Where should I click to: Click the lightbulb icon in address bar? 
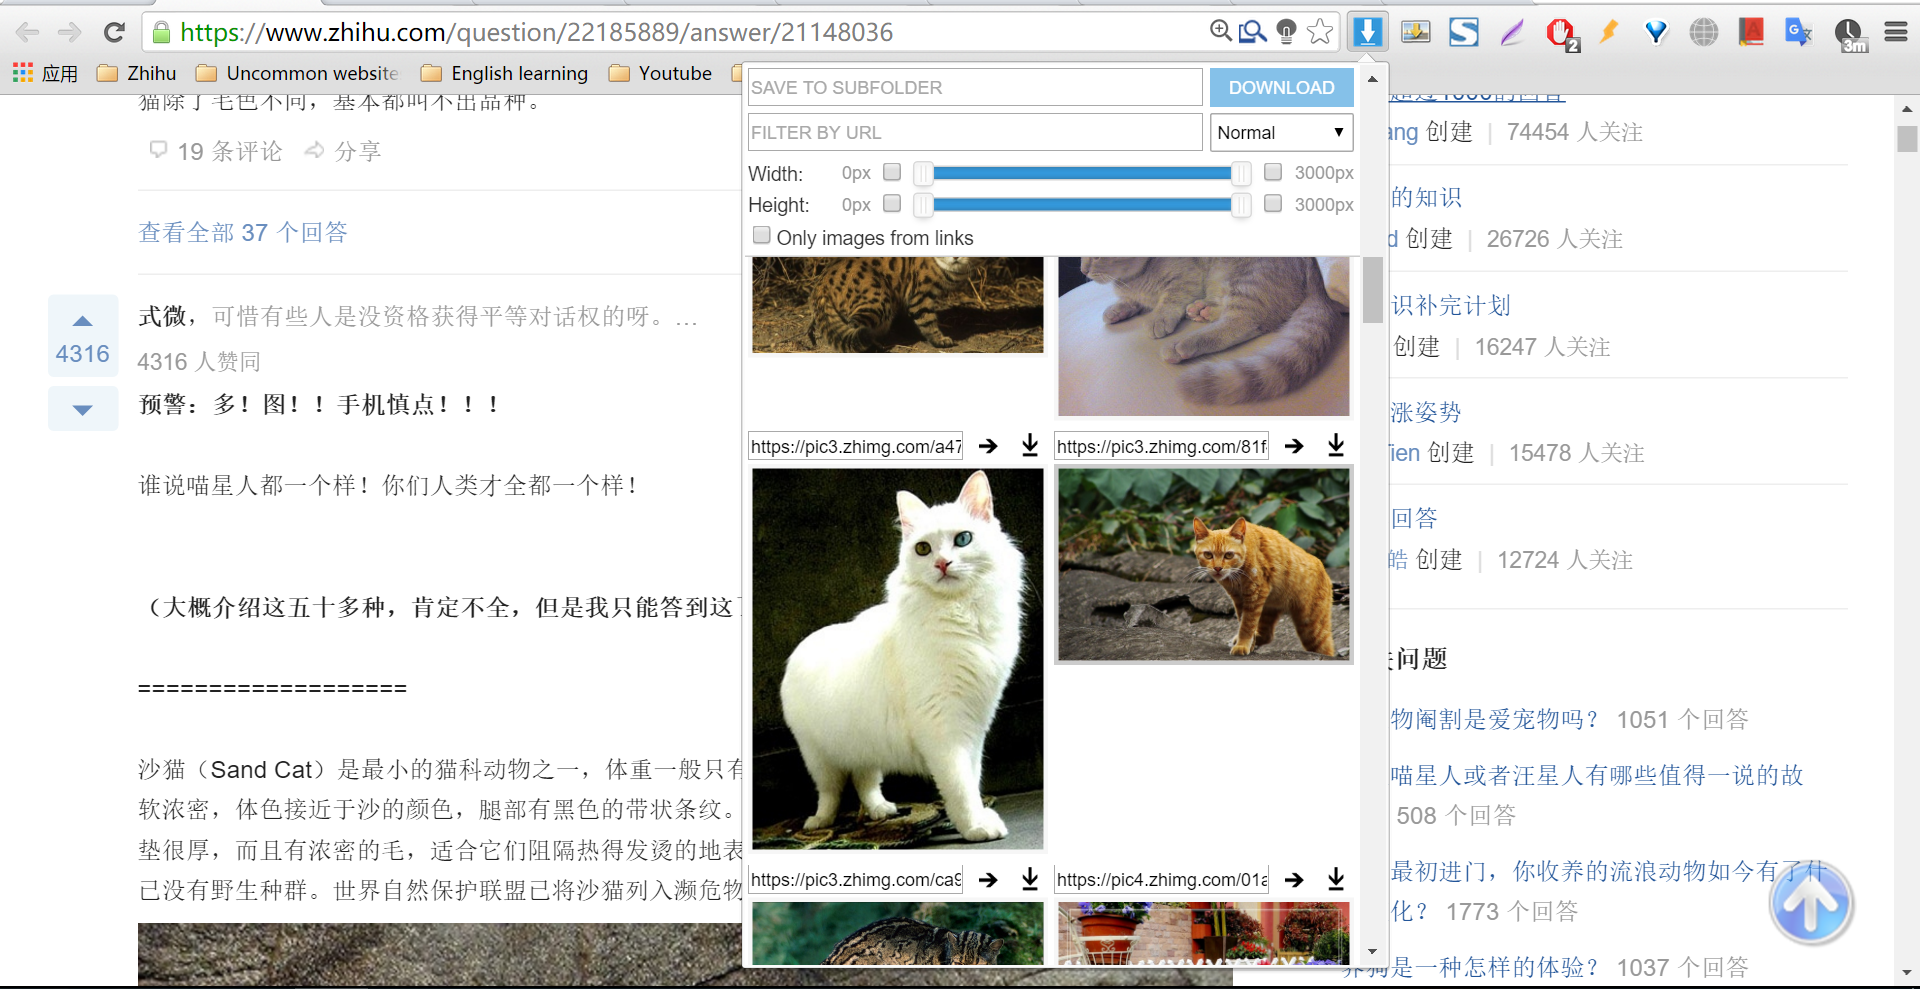click(1286, 32)
